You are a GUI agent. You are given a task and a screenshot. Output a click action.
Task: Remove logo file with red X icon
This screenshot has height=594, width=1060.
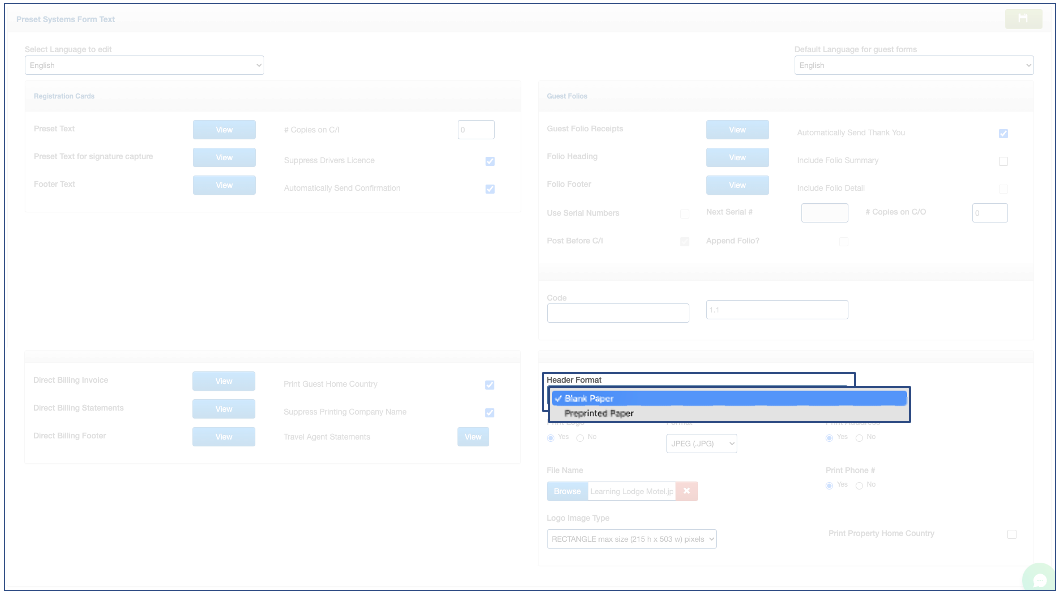click(686, 491)
